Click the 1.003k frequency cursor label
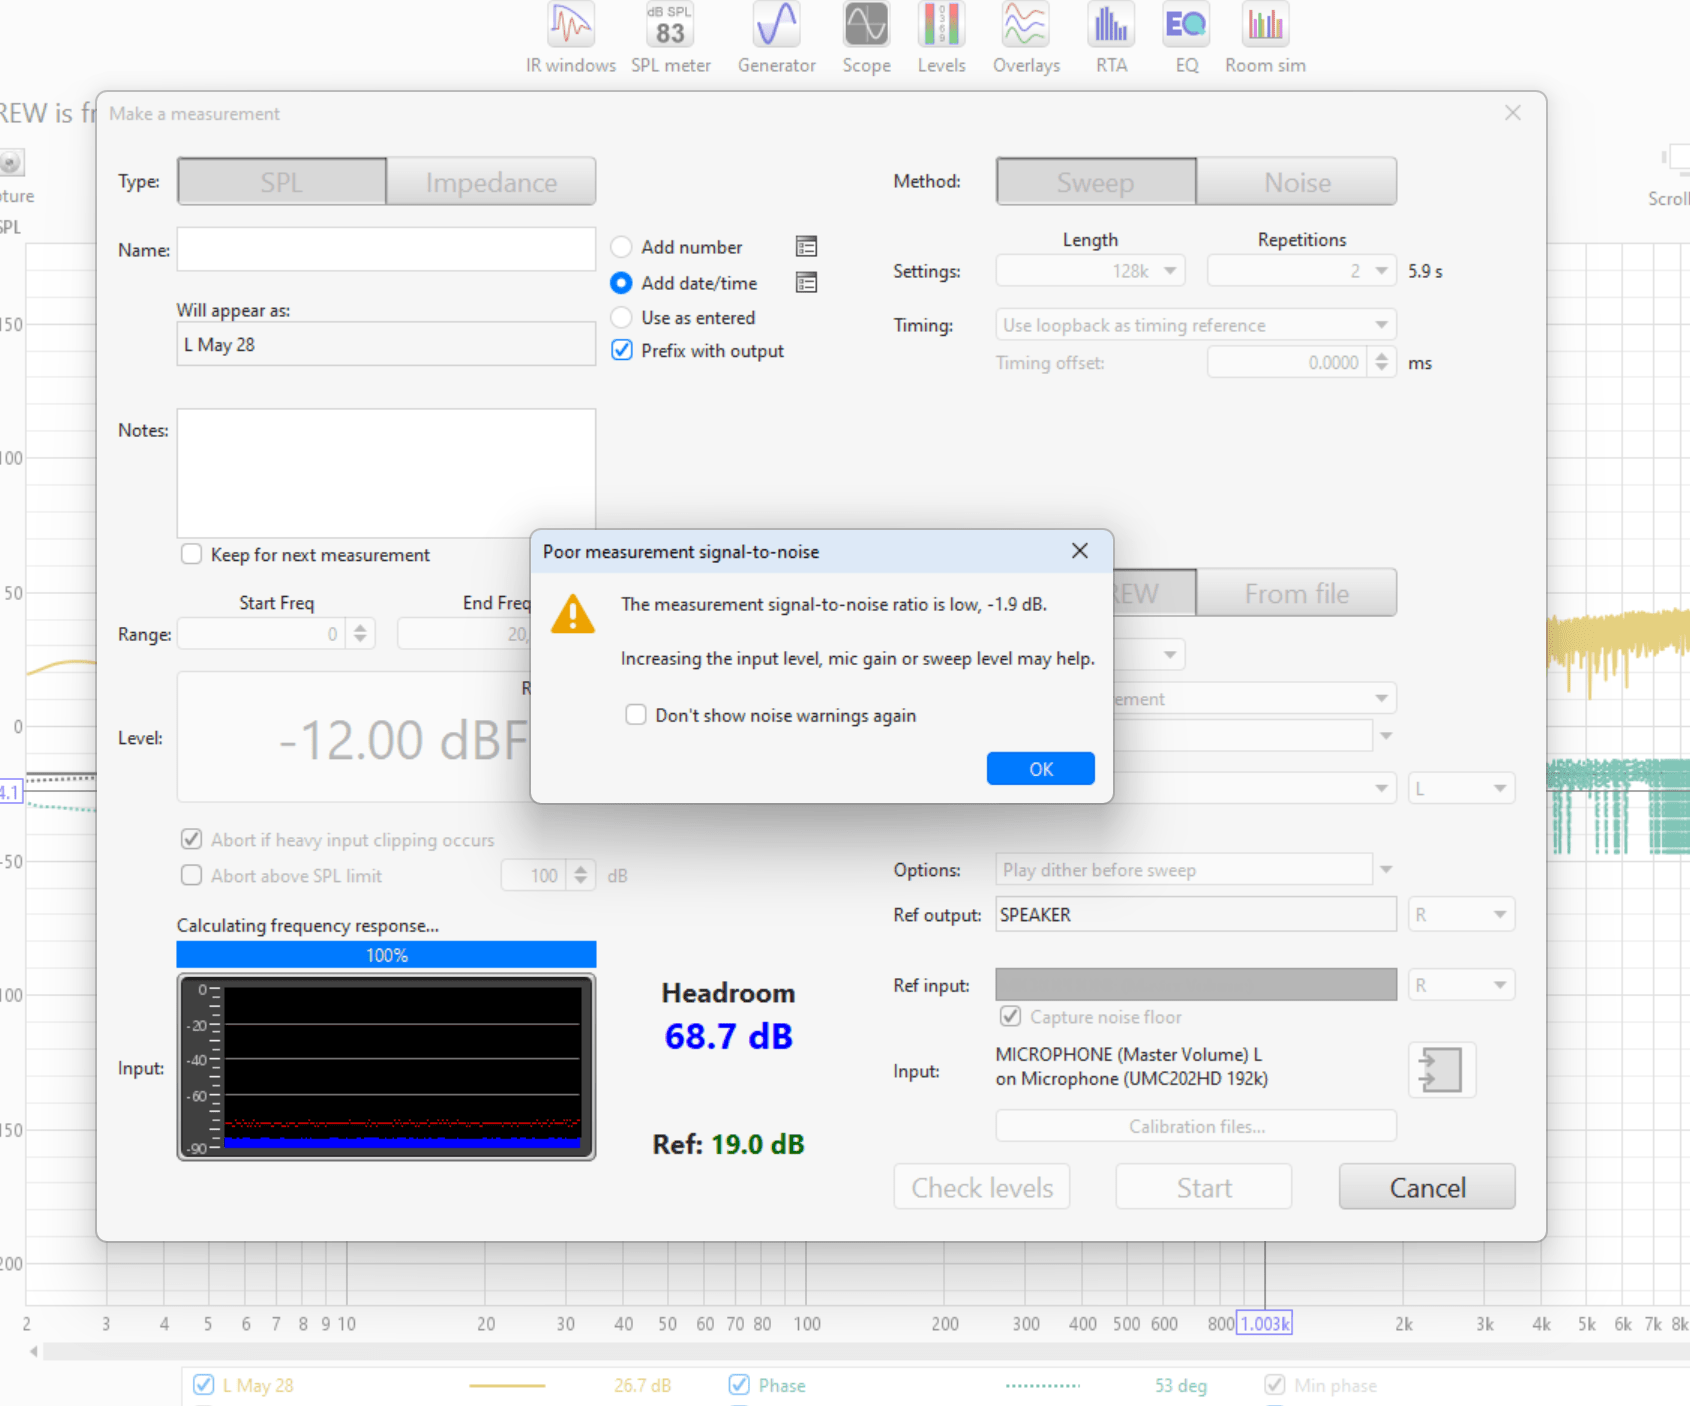 click(1265, 1323)
